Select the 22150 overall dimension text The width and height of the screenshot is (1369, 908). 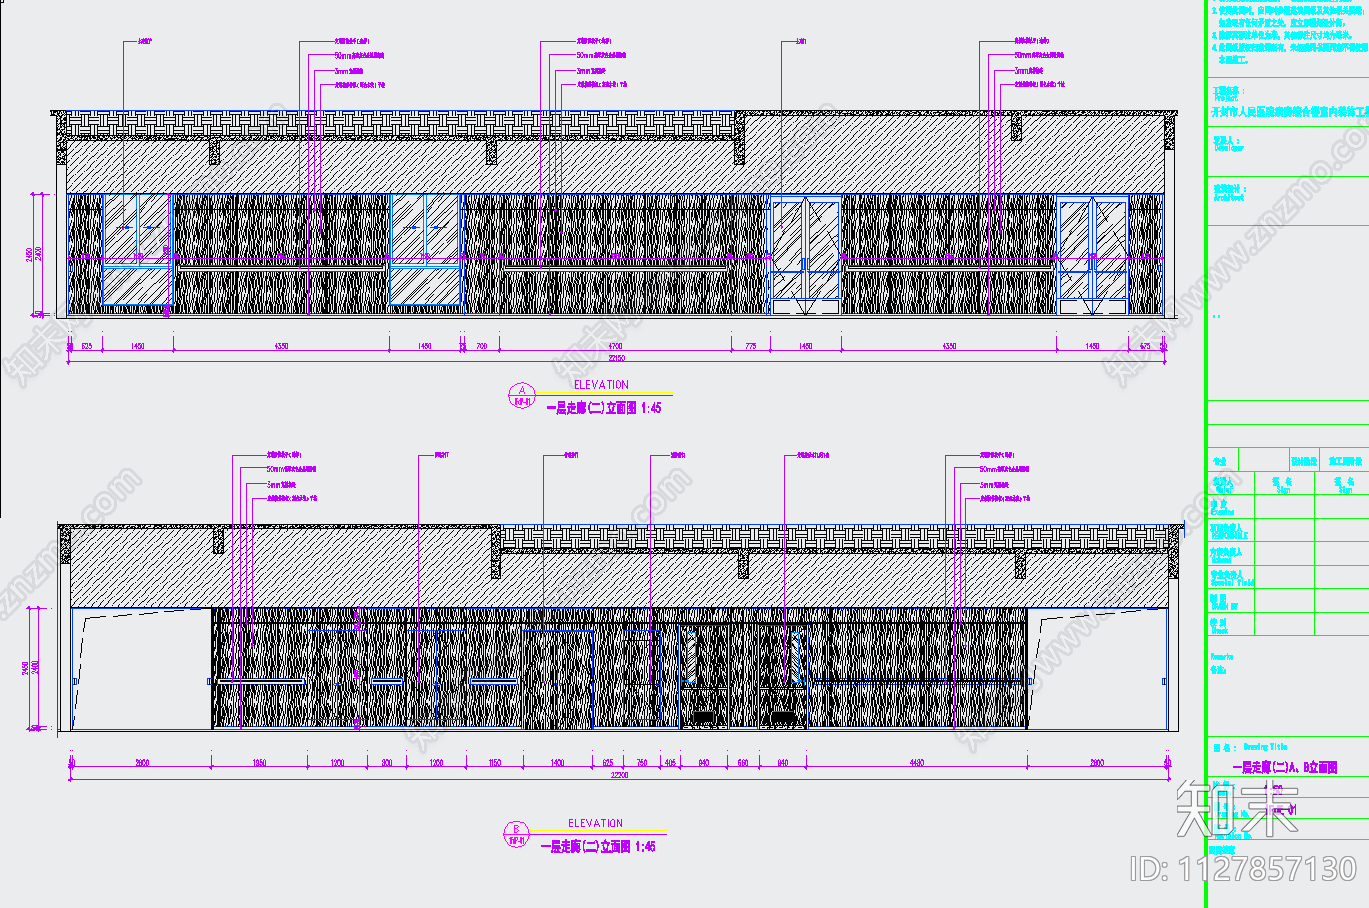pos(616,357)
